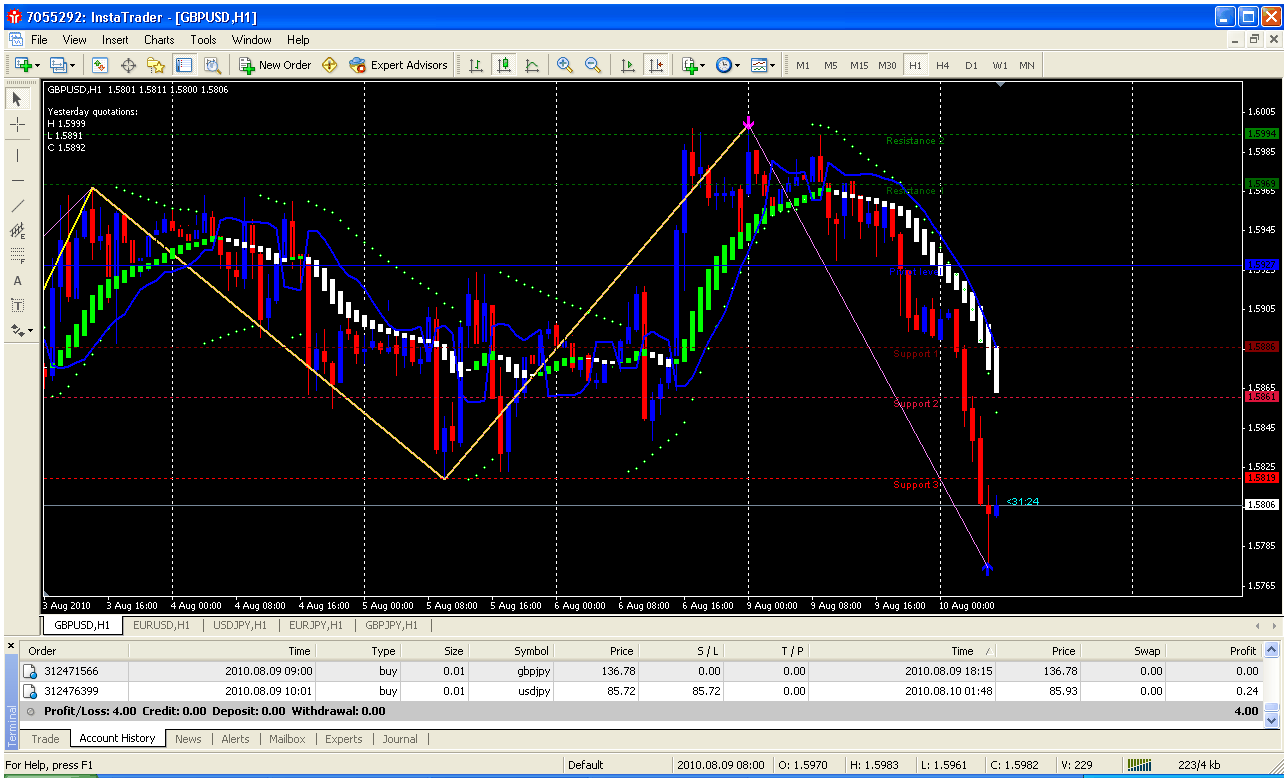Screen dimensions: 1288x778
Task: Open the chart Templates dropdown
Action: coord(763,65)
